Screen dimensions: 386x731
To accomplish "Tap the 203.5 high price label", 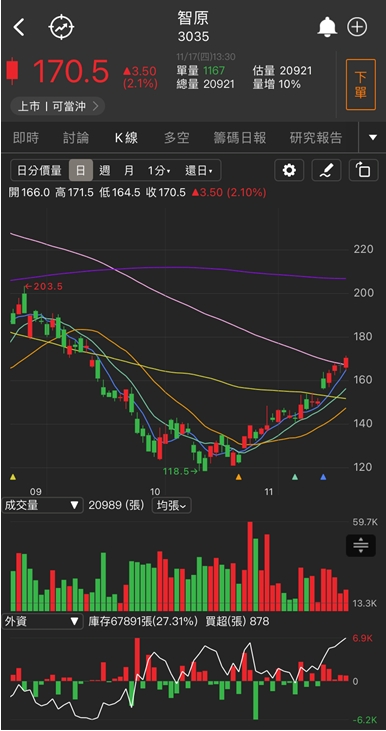I will pos(43,286).
